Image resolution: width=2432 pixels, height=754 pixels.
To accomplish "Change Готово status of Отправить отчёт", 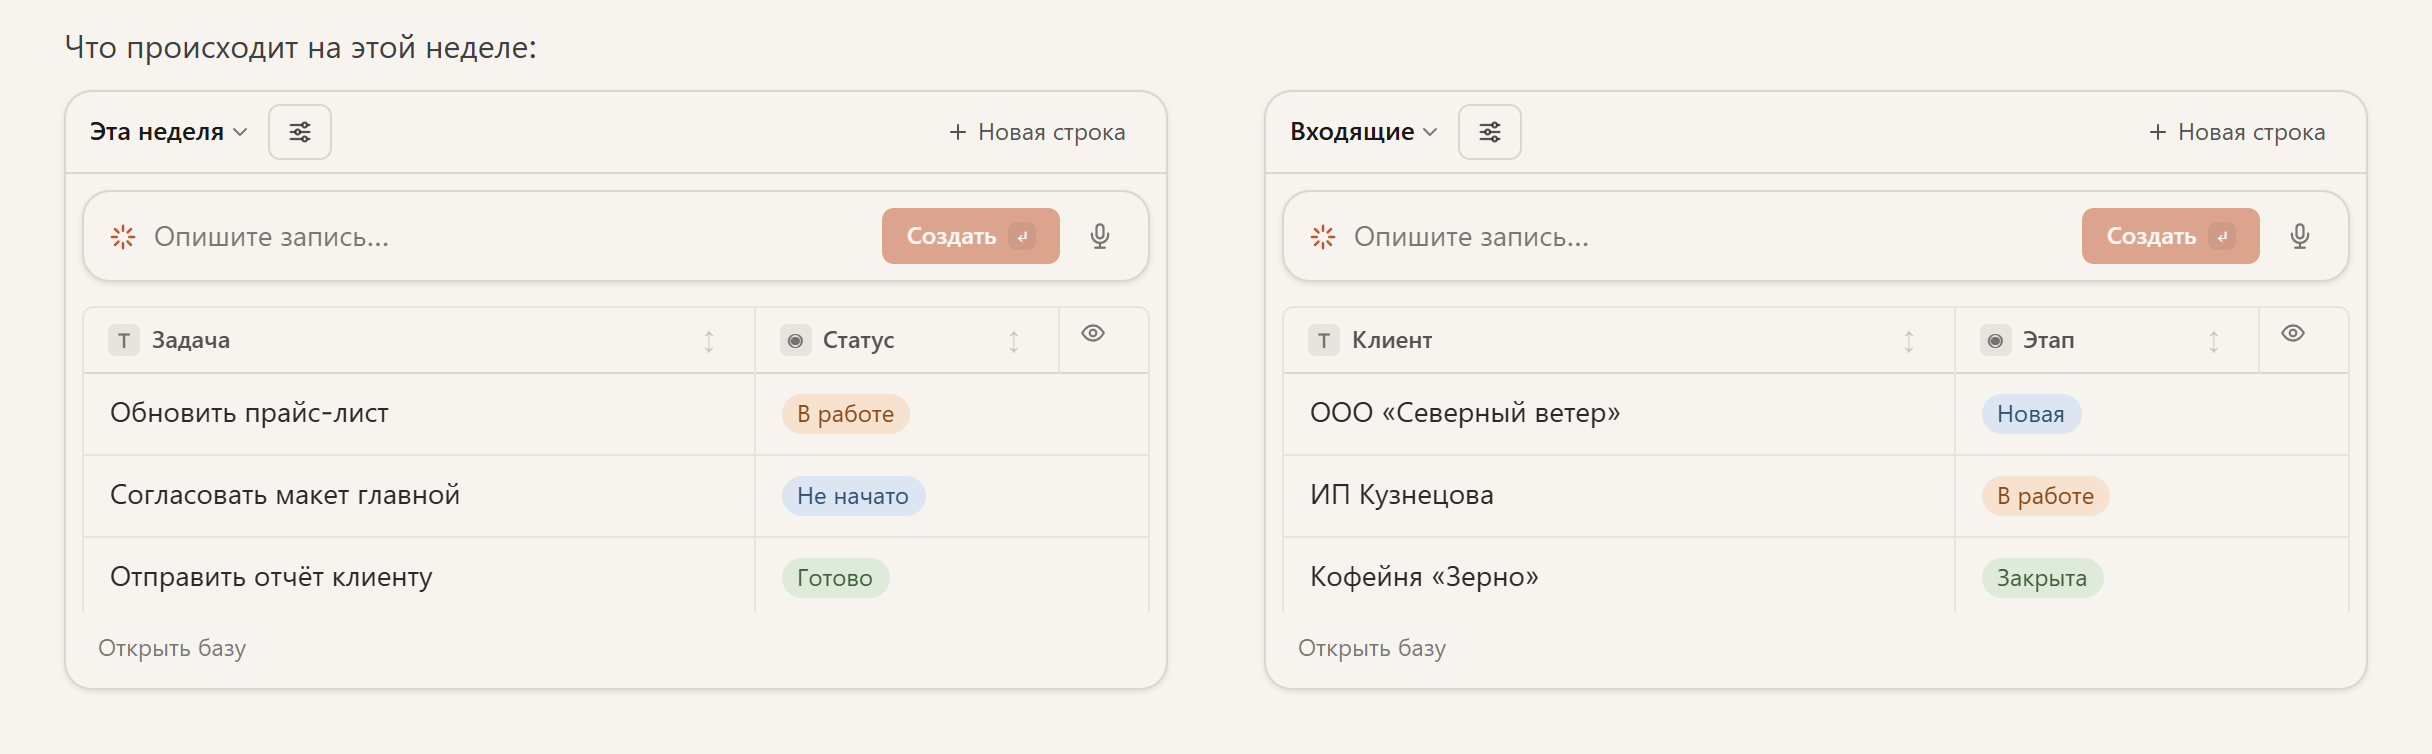I will click(x=835, y=578).
